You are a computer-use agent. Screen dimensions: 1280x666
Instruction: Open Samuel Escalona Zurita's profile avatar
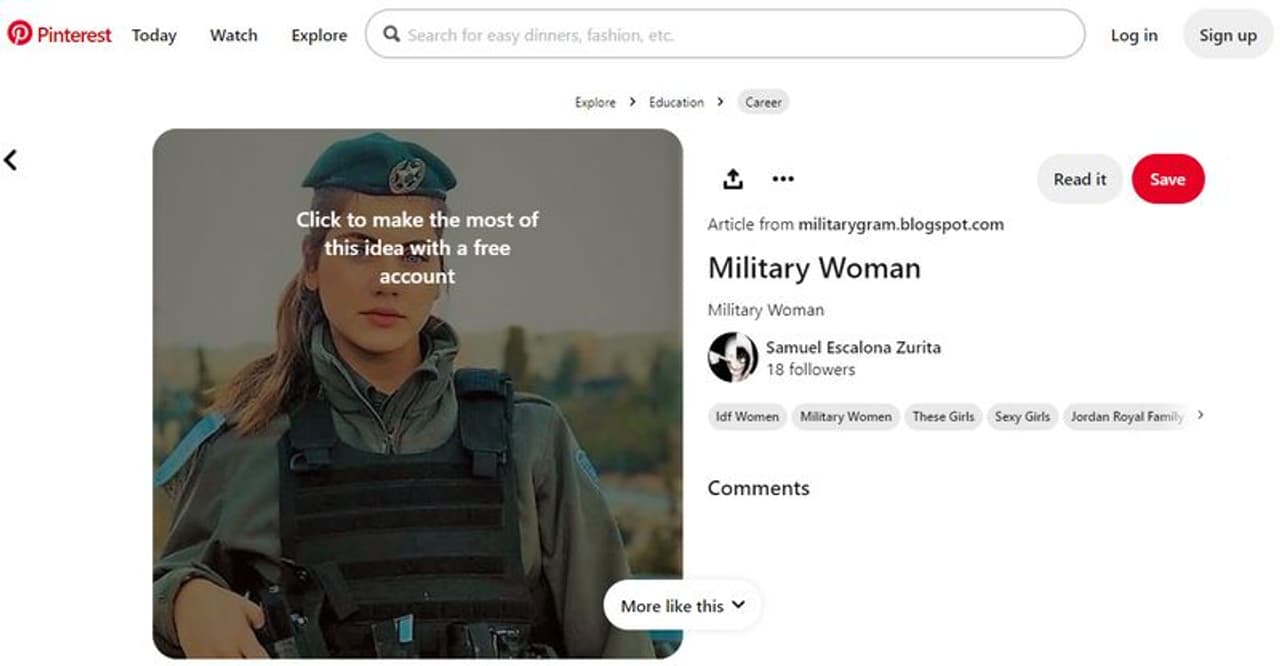pyautogui.click(x=732, y=358)
